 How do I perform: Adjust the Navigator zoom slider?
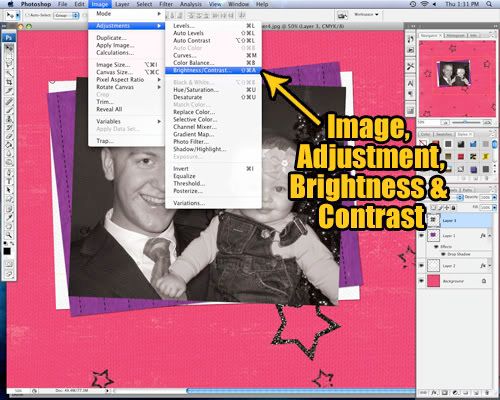click(x=466, y=122)
